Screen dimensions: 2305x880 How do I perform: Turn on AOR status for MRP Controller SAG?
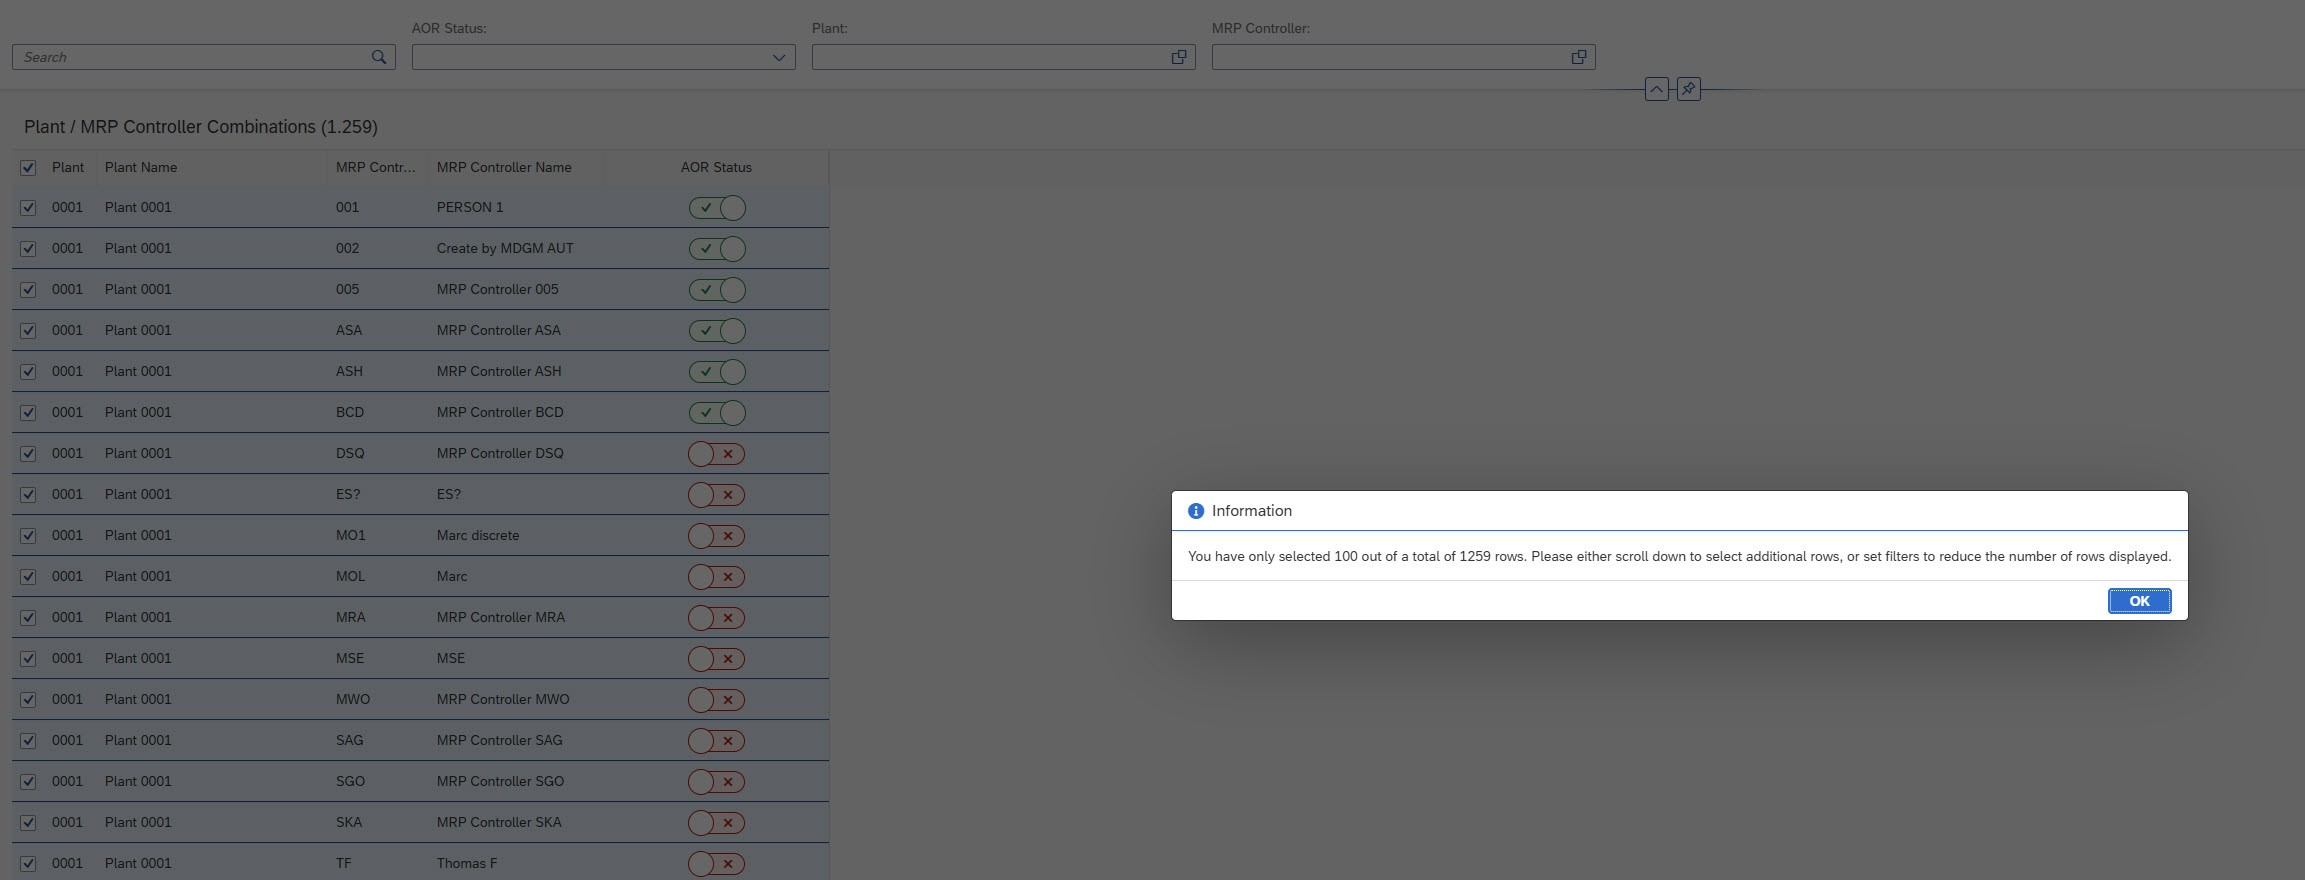(x=717, y=741)
